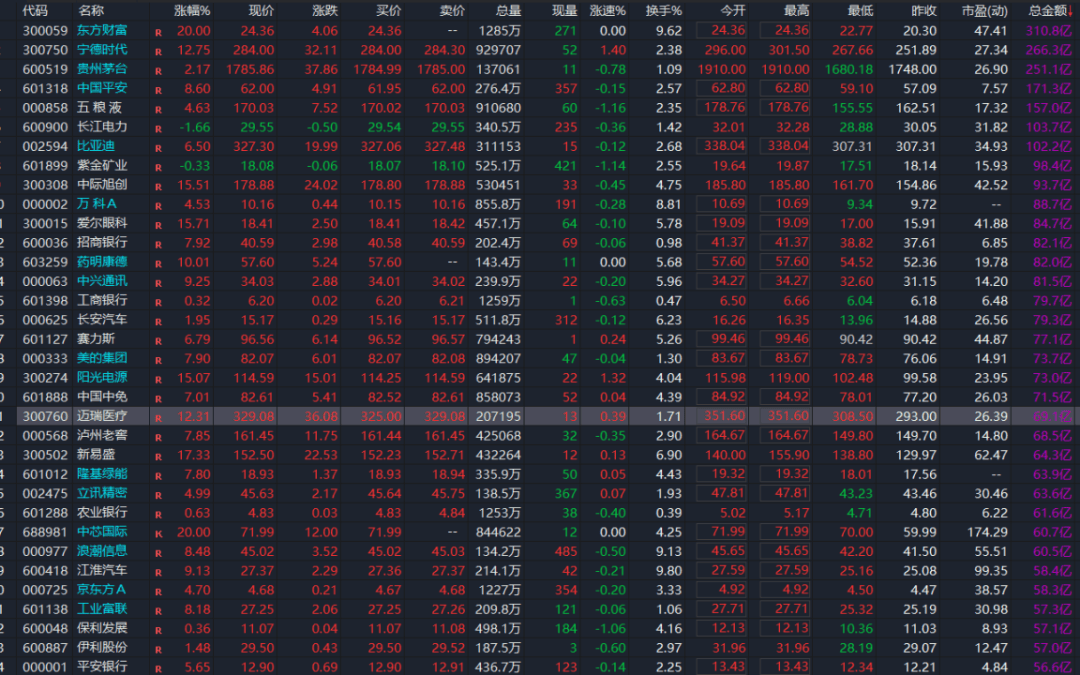The width and height of the screenshot is (1080, 675).
Task: Sort by 现价 column header
Action: click(x=261, y=10)
